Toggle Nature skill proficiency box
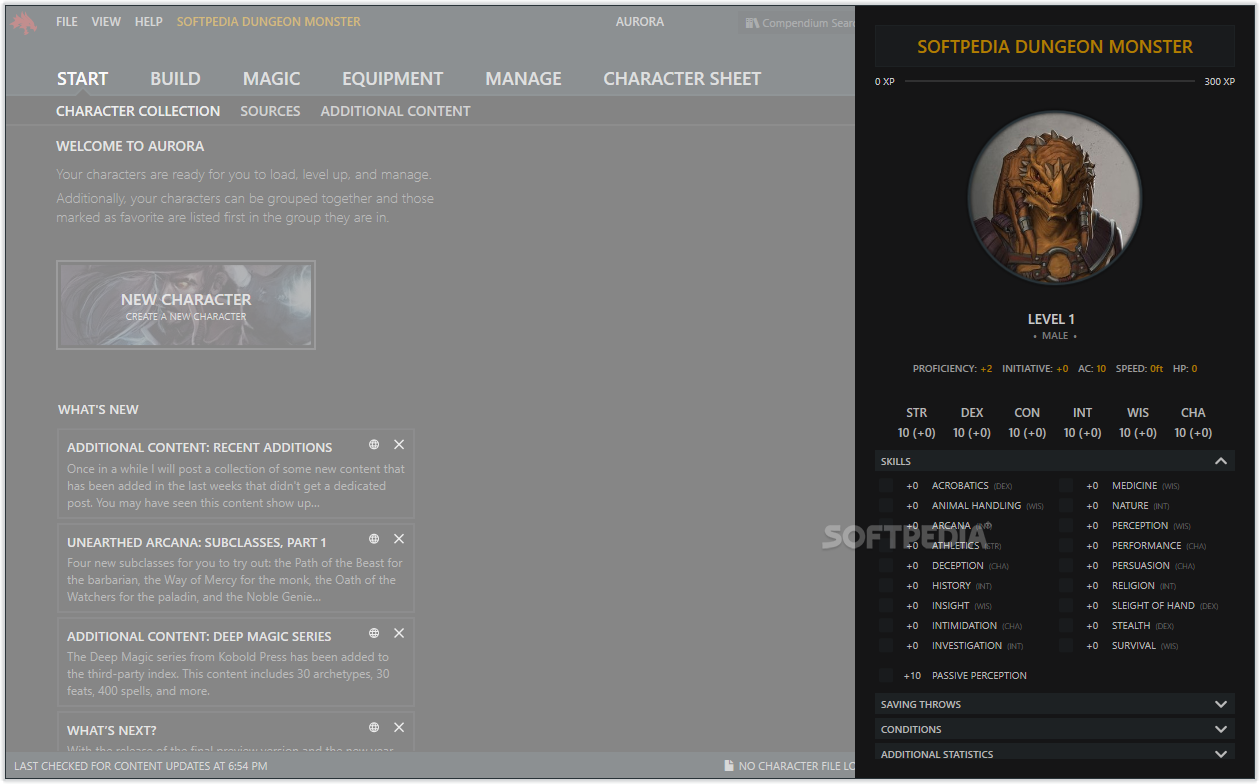Screen dimensions: 1260x784 pos(1066,505)
